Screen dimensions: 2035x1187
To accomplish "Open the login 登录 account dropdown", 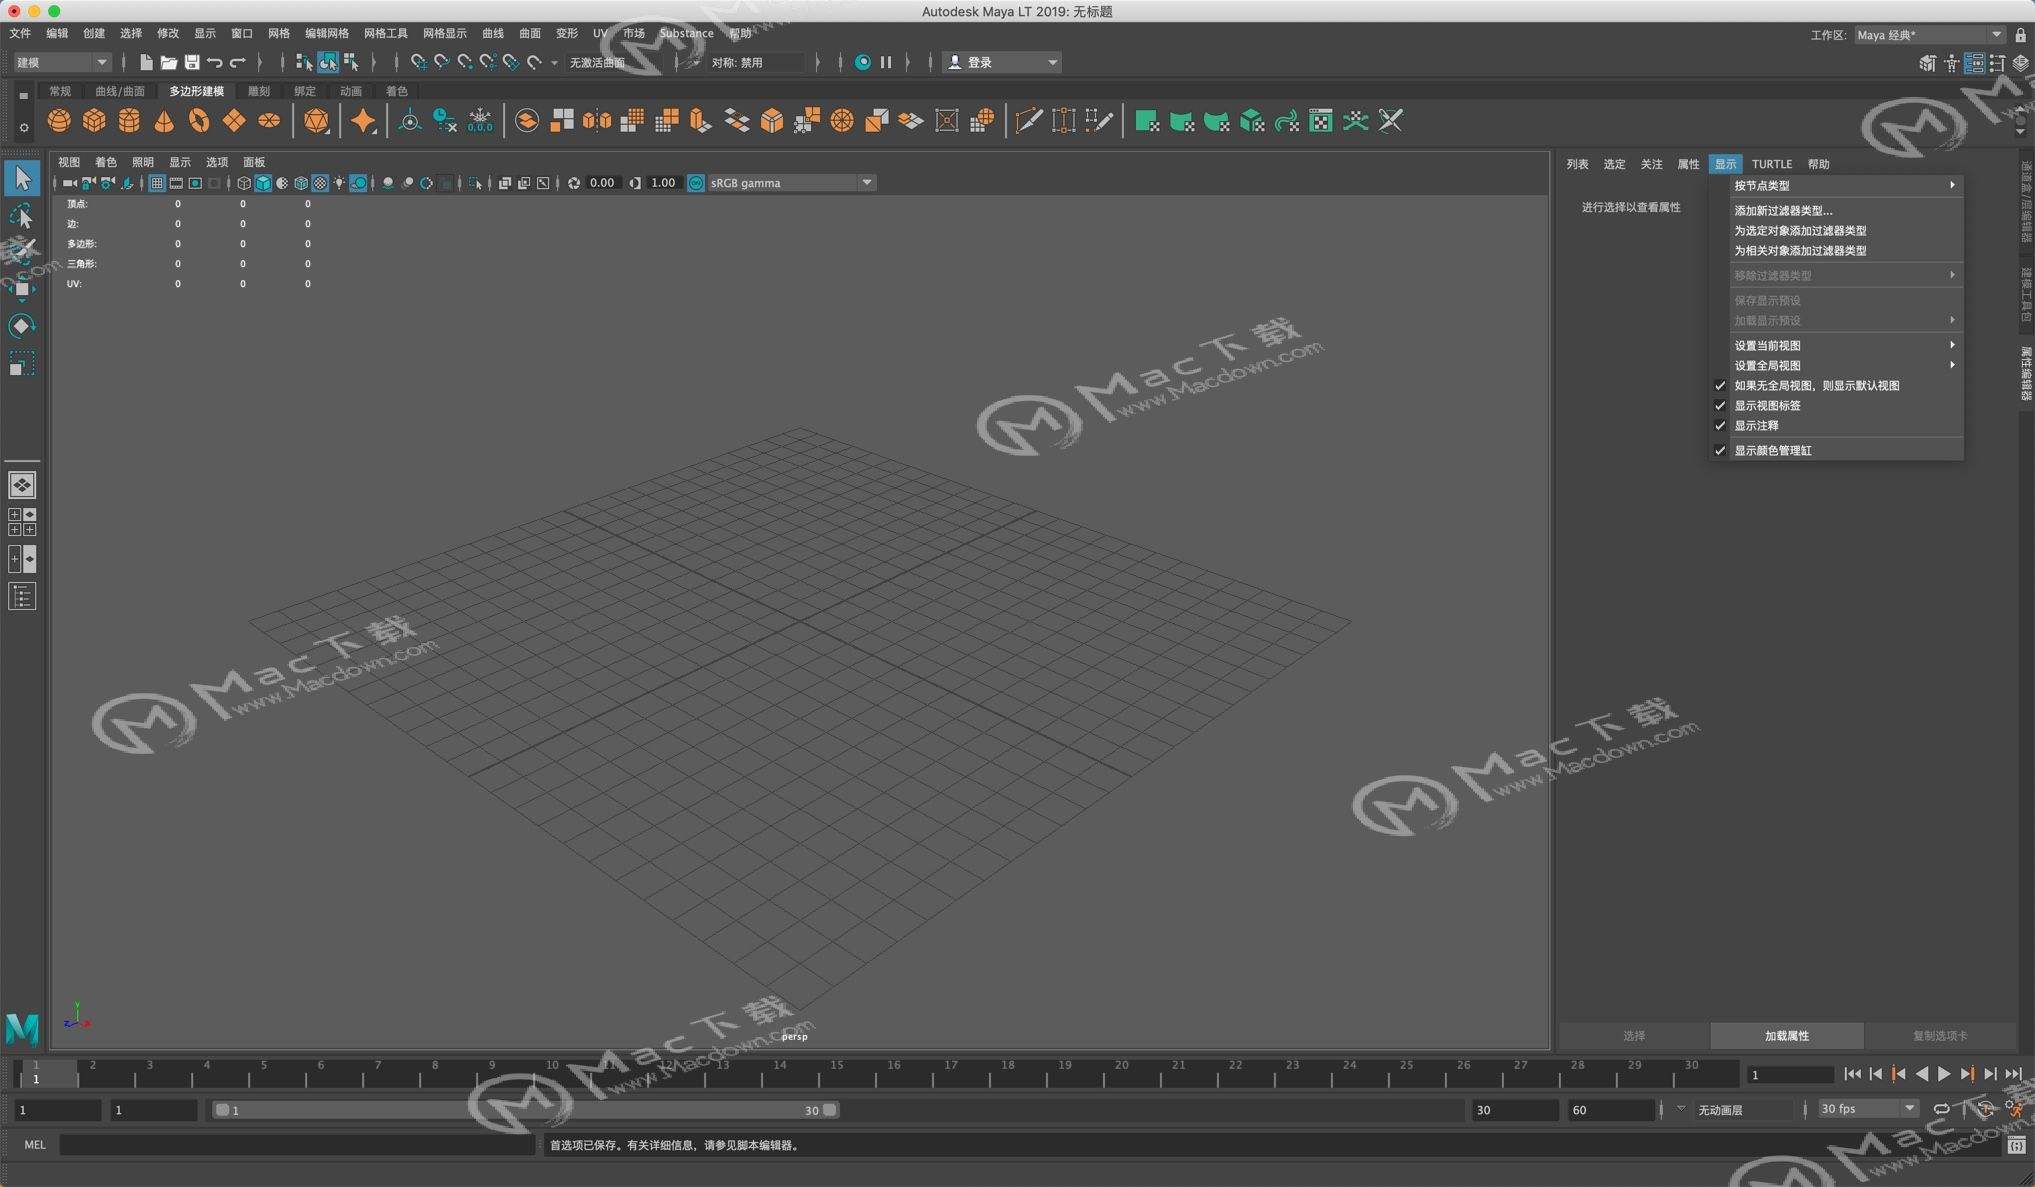I will point(1002,62).
